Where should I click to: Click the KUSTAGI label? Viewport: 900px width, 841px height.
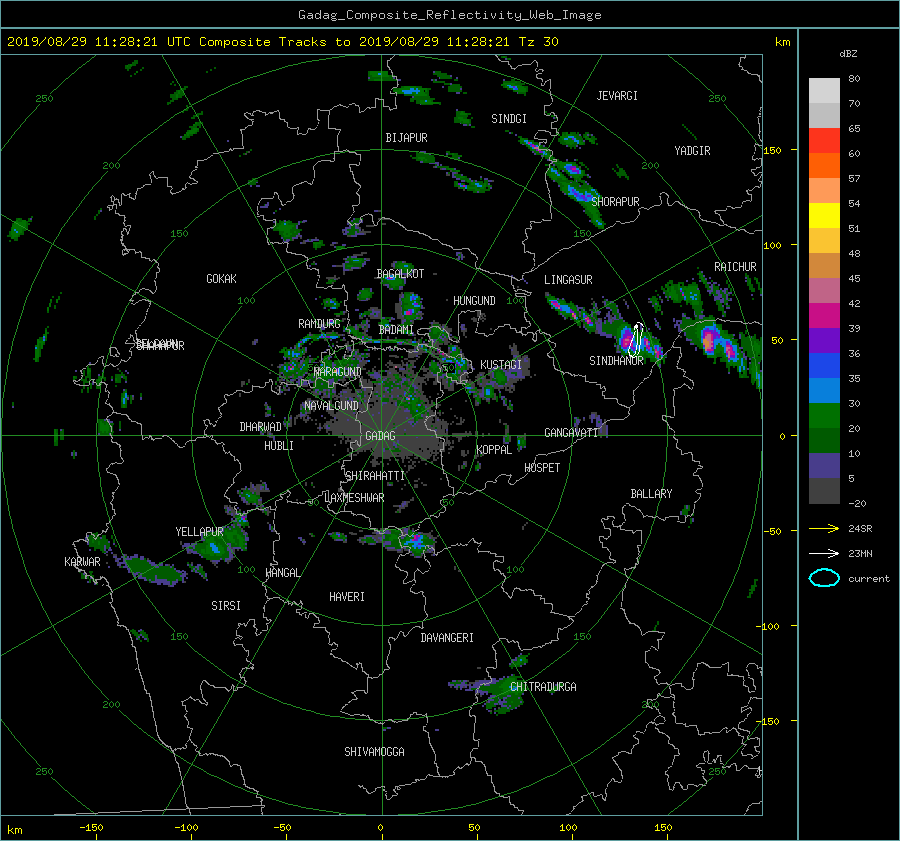coord(501,365)
